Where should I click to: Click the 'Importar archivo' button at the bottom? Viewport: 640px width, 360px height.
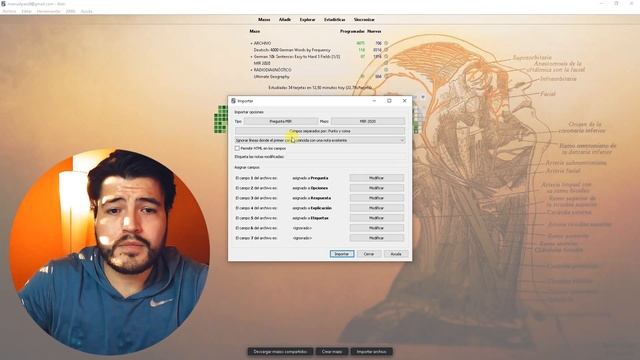(371, 351)
